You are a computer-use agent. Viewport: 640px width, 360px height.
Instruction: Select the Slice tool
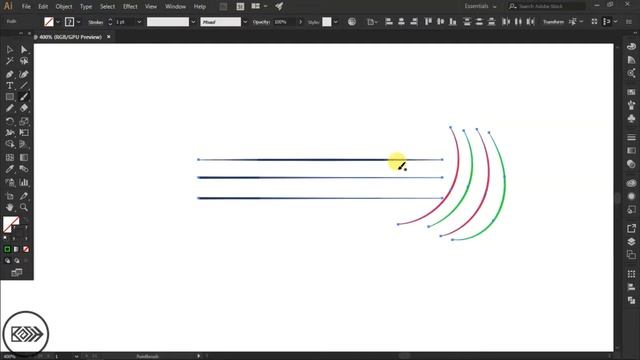point(24,196)
